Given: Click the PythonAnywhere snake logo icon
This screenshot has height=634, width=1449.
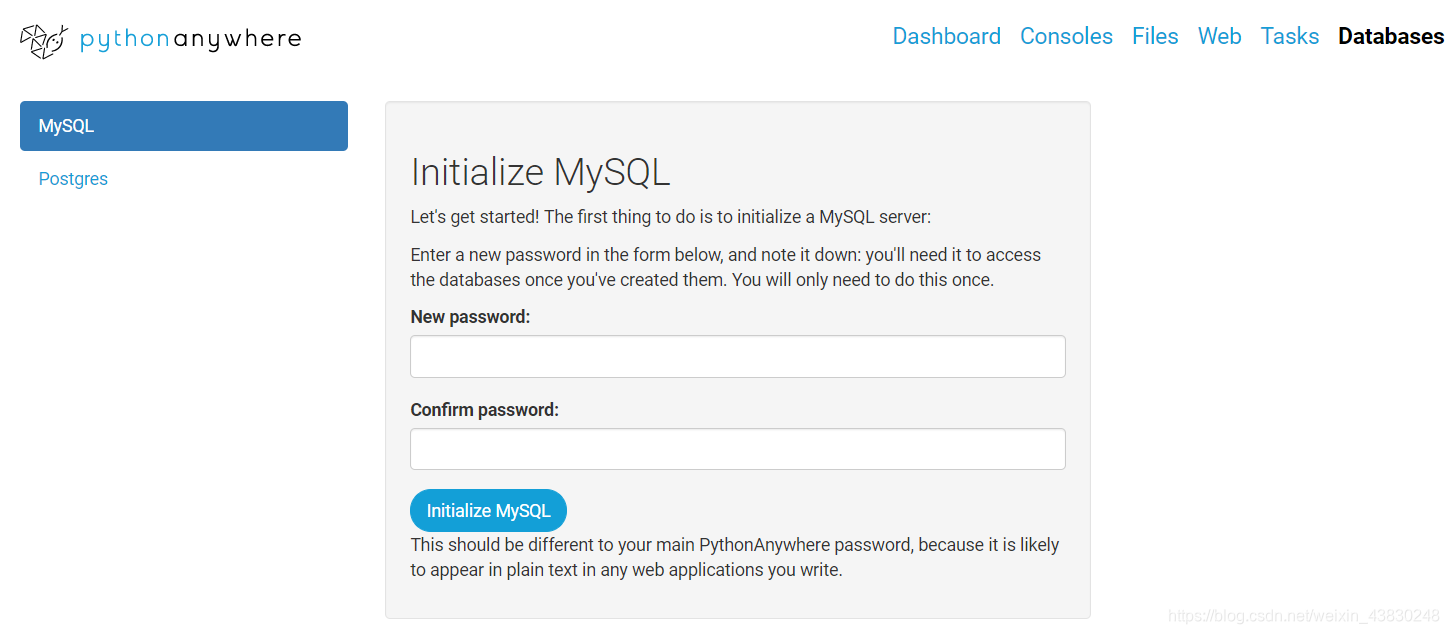Looking at the screenshot, I should click(x=43, y=40).
